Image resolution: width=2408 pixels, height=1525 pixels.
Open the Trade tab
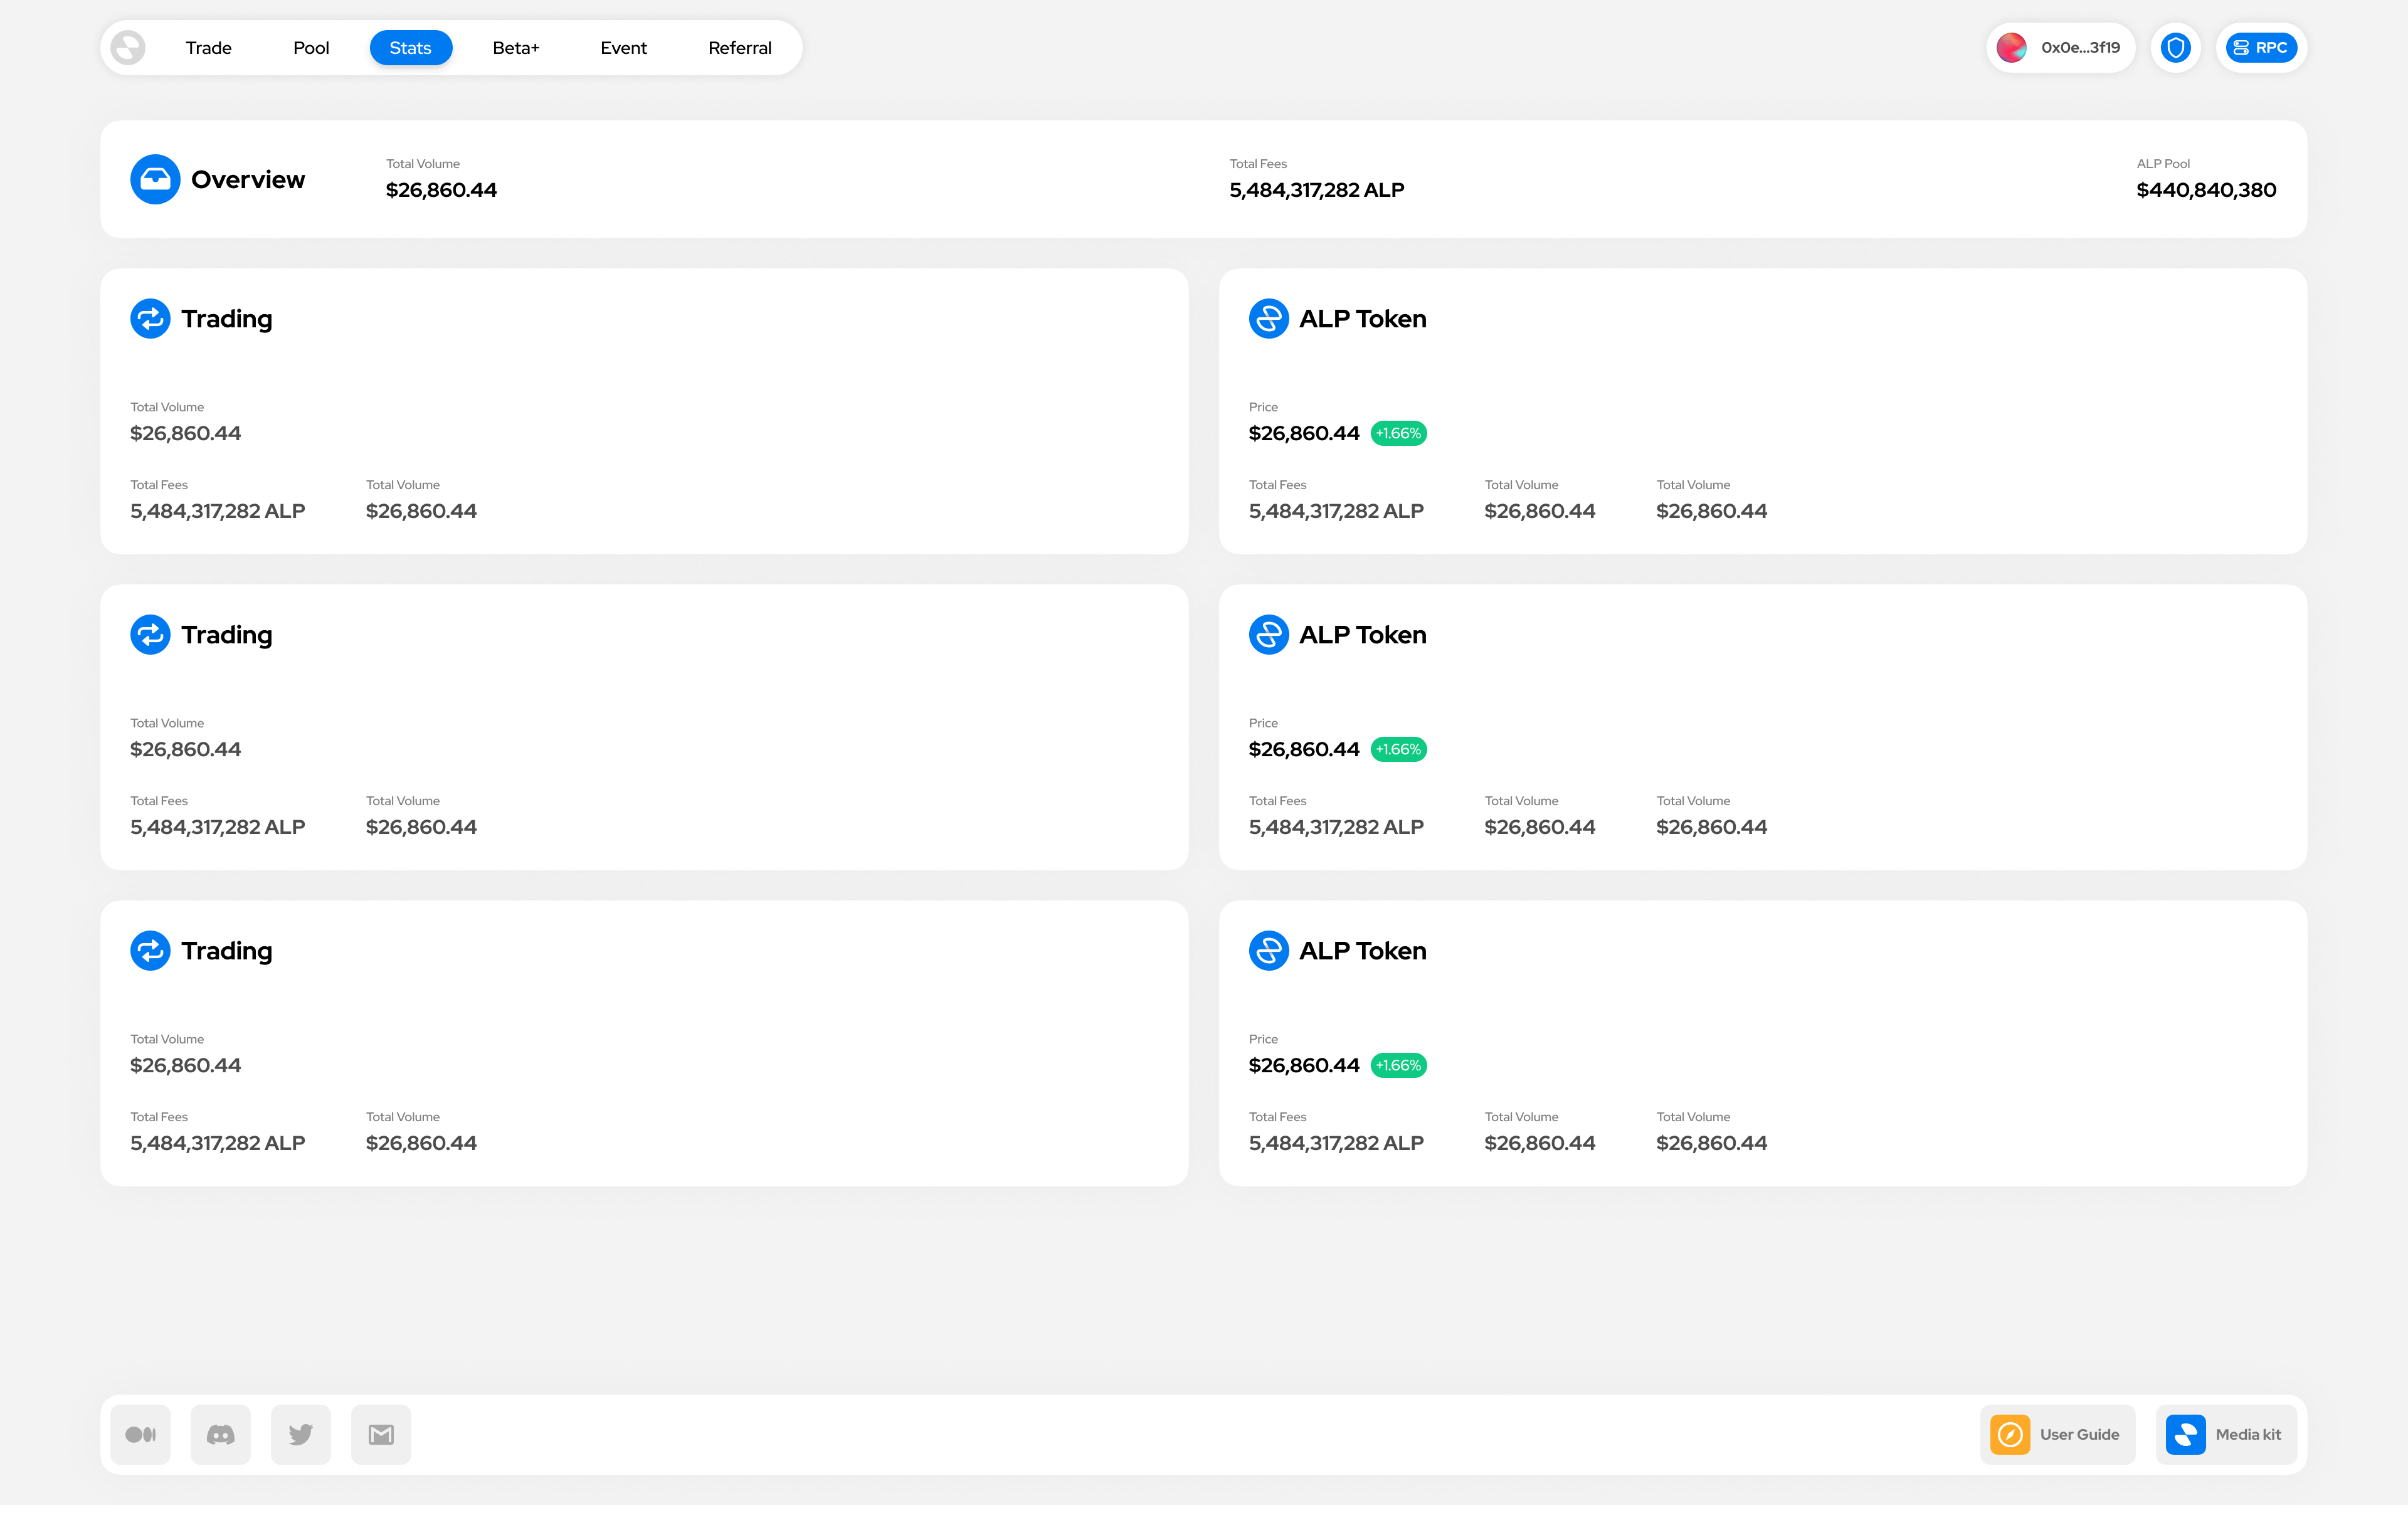click(x=208, y=48)
